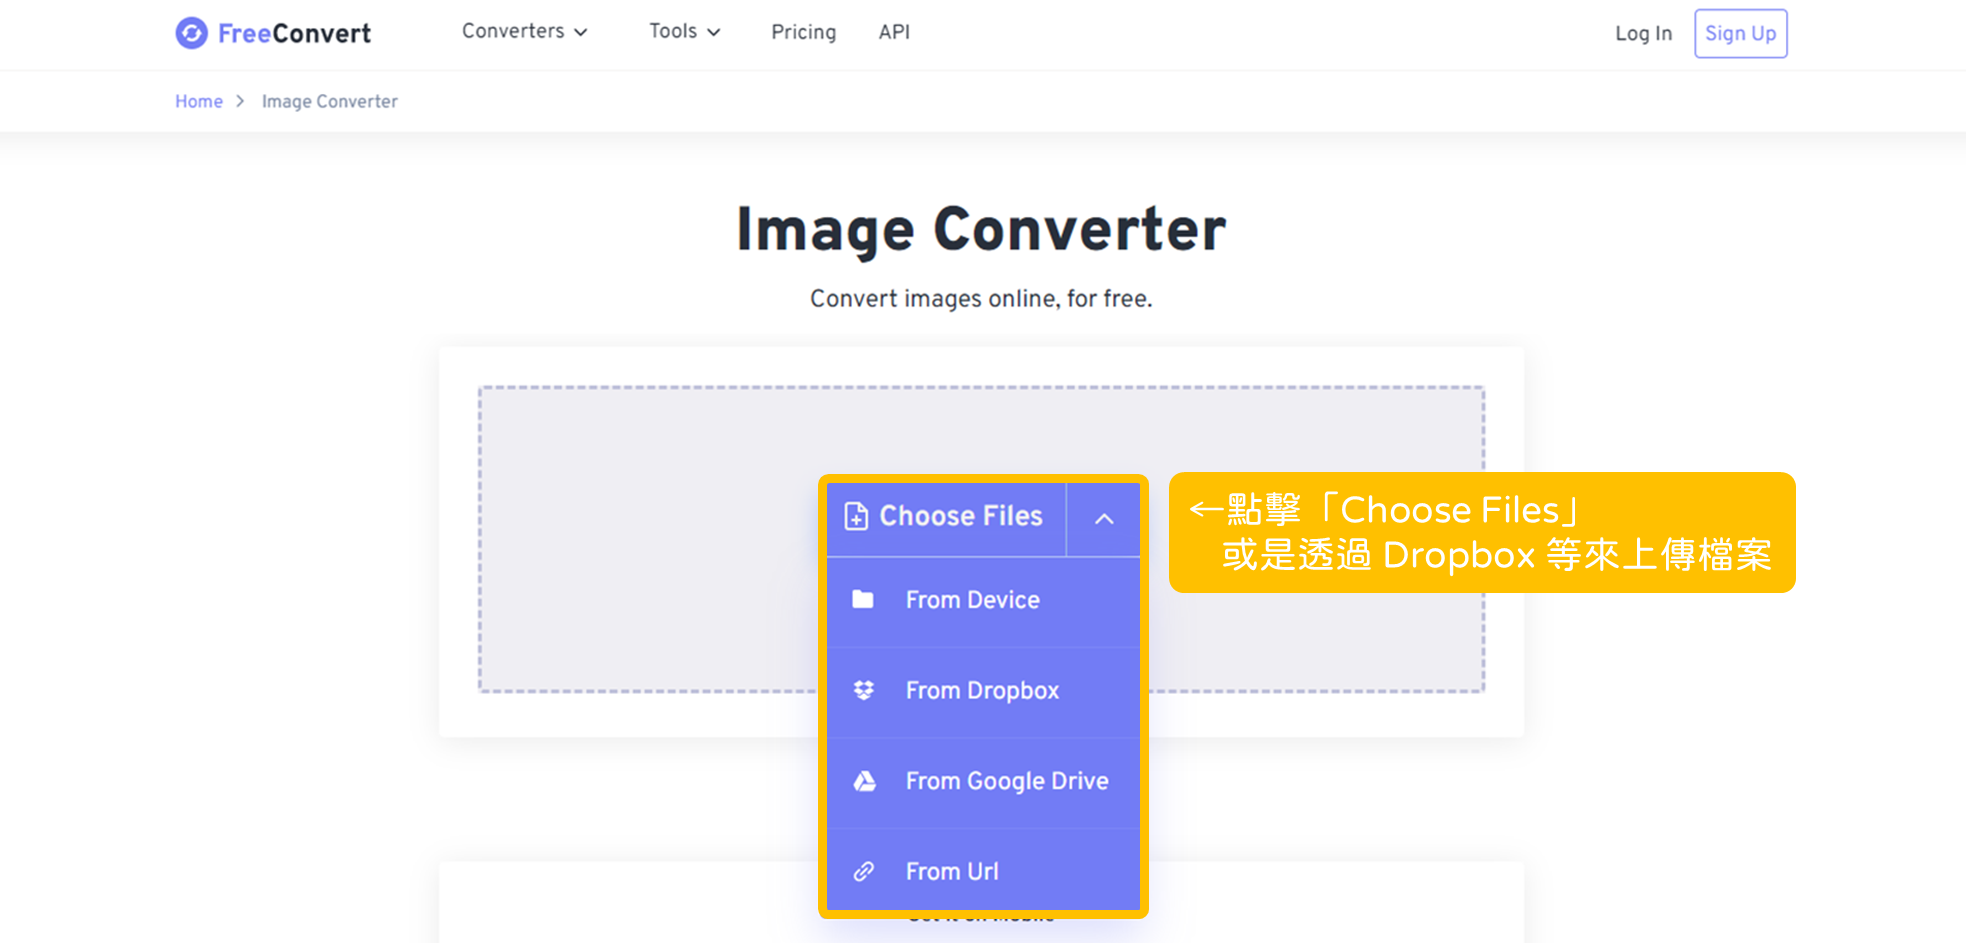Click the link icon beside From Url
This screenshot has width=1966, height=943.
tap(864, 870)
